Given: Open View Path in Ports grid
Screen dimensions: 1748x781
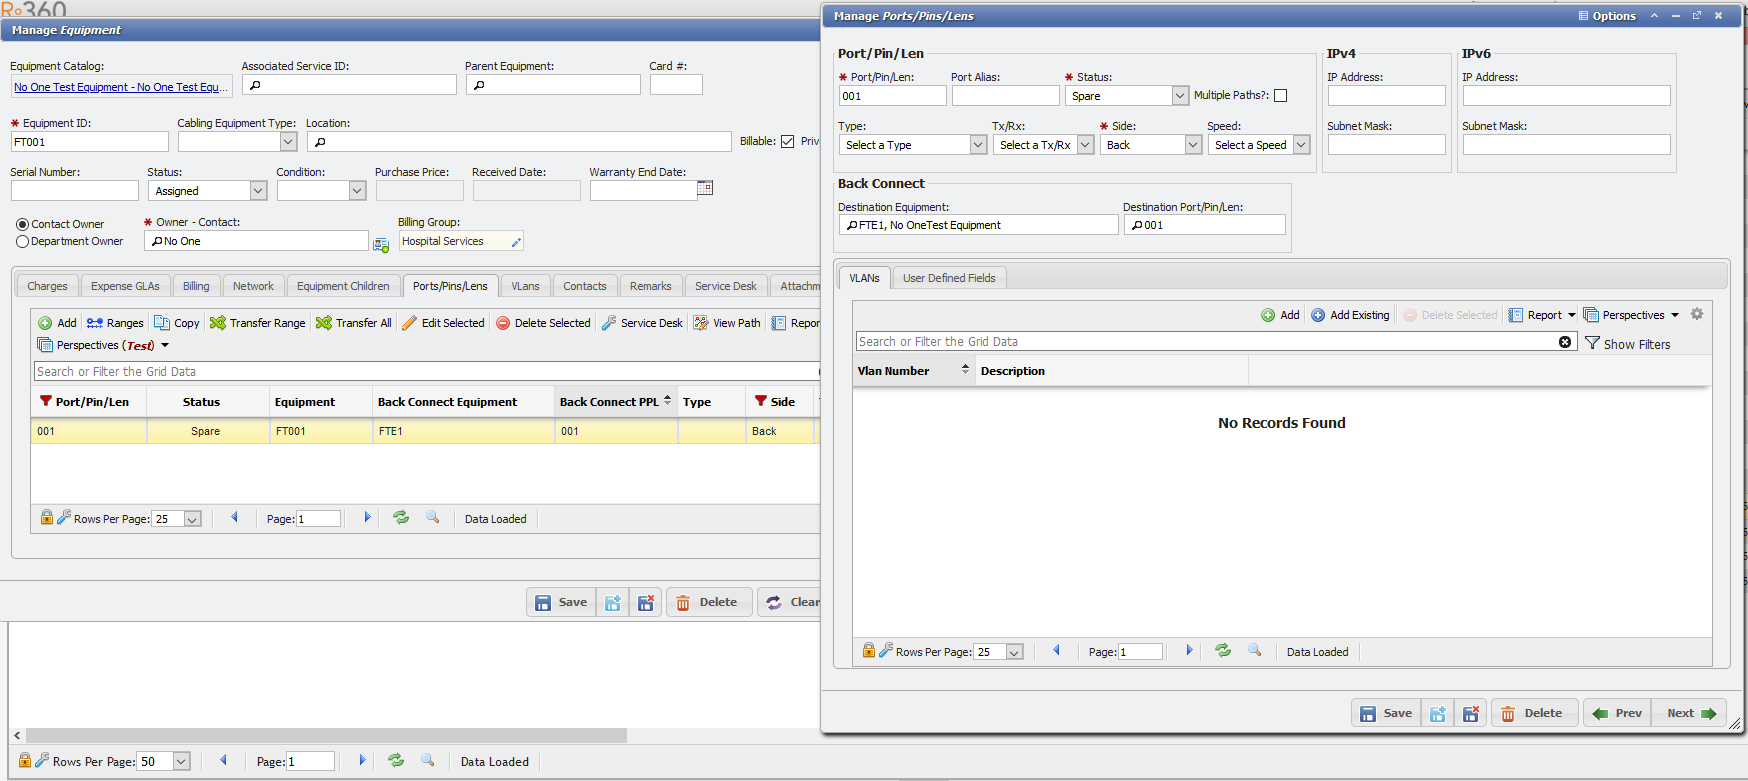Looking at the screenshot, I should (x=727, y=323).
